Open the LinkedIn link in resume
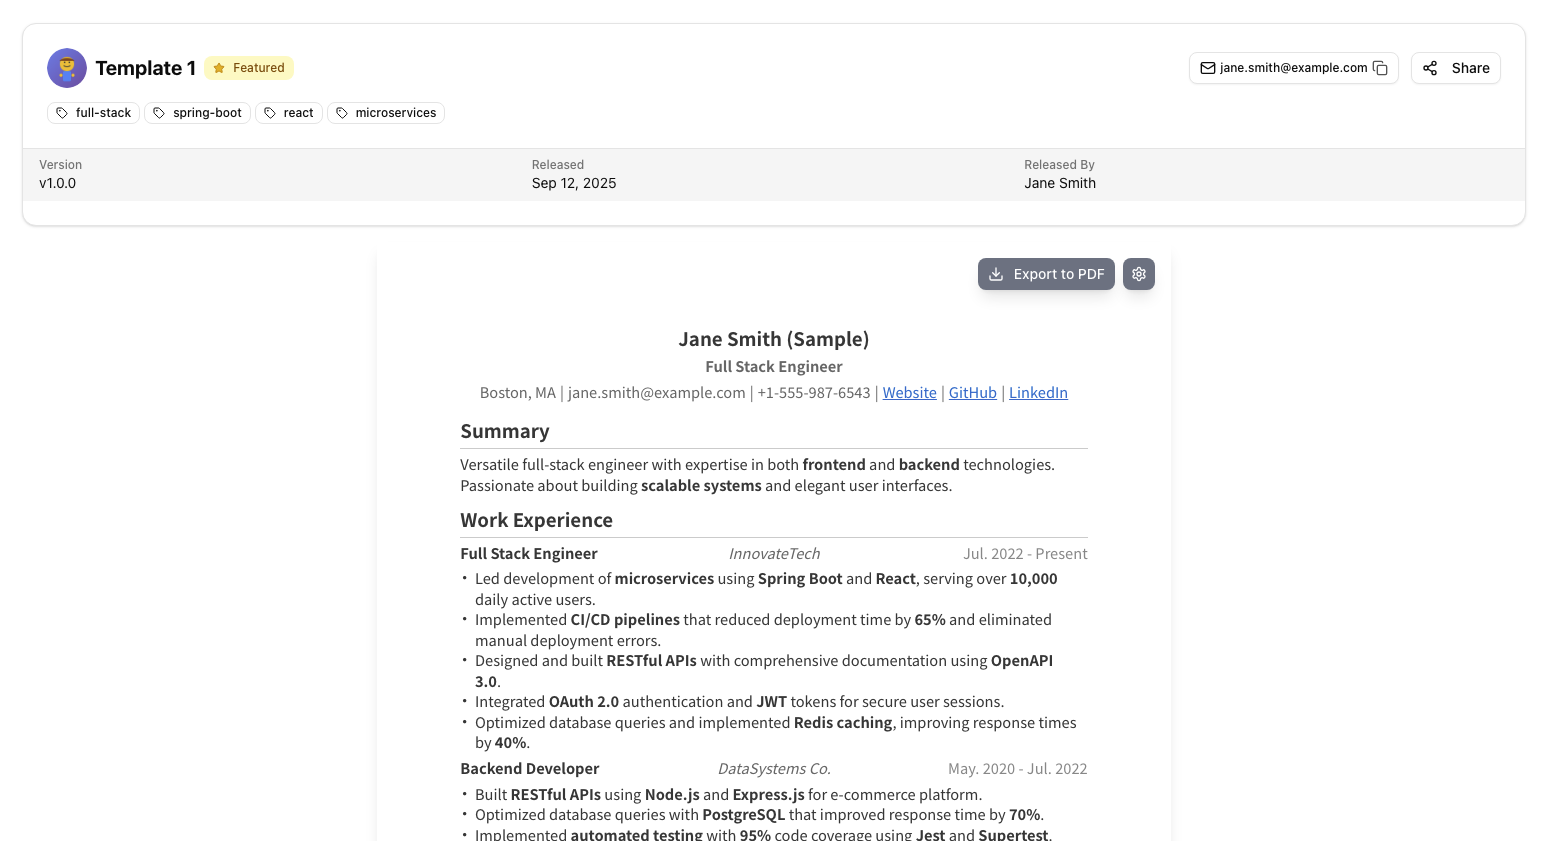Image resolution: width=1549 pixels, height=841 pixels. (1038, 393)
